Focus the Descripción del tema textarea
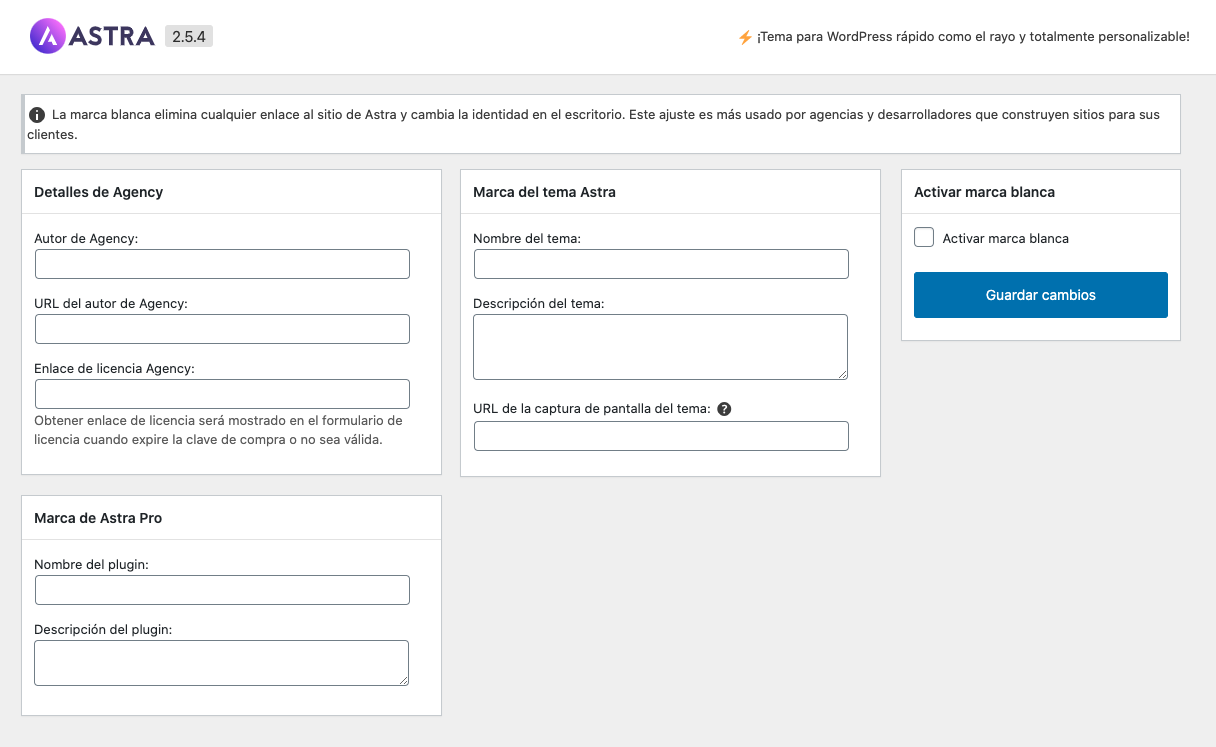This screenshot has width=1216, height=747. tap(660, 346)
